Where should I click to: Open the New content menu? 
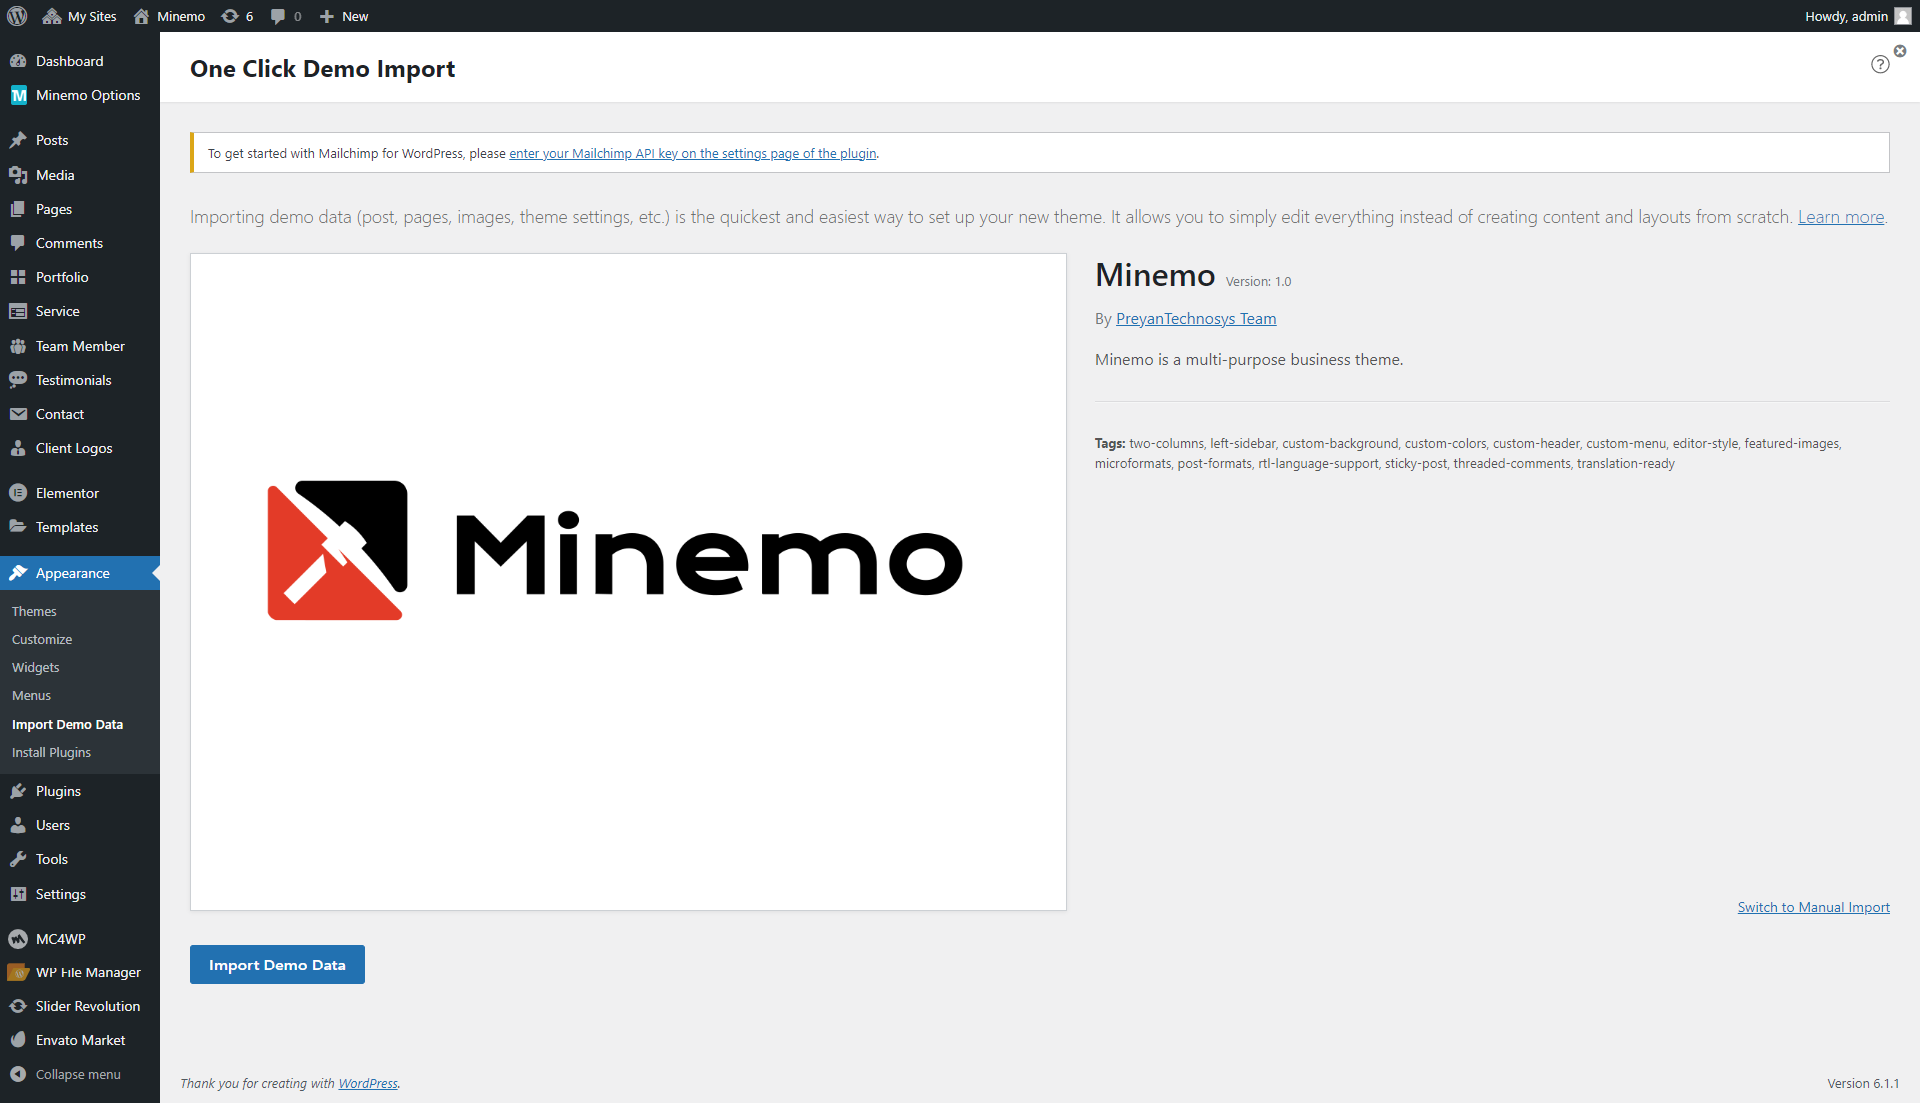click(344, 16)
